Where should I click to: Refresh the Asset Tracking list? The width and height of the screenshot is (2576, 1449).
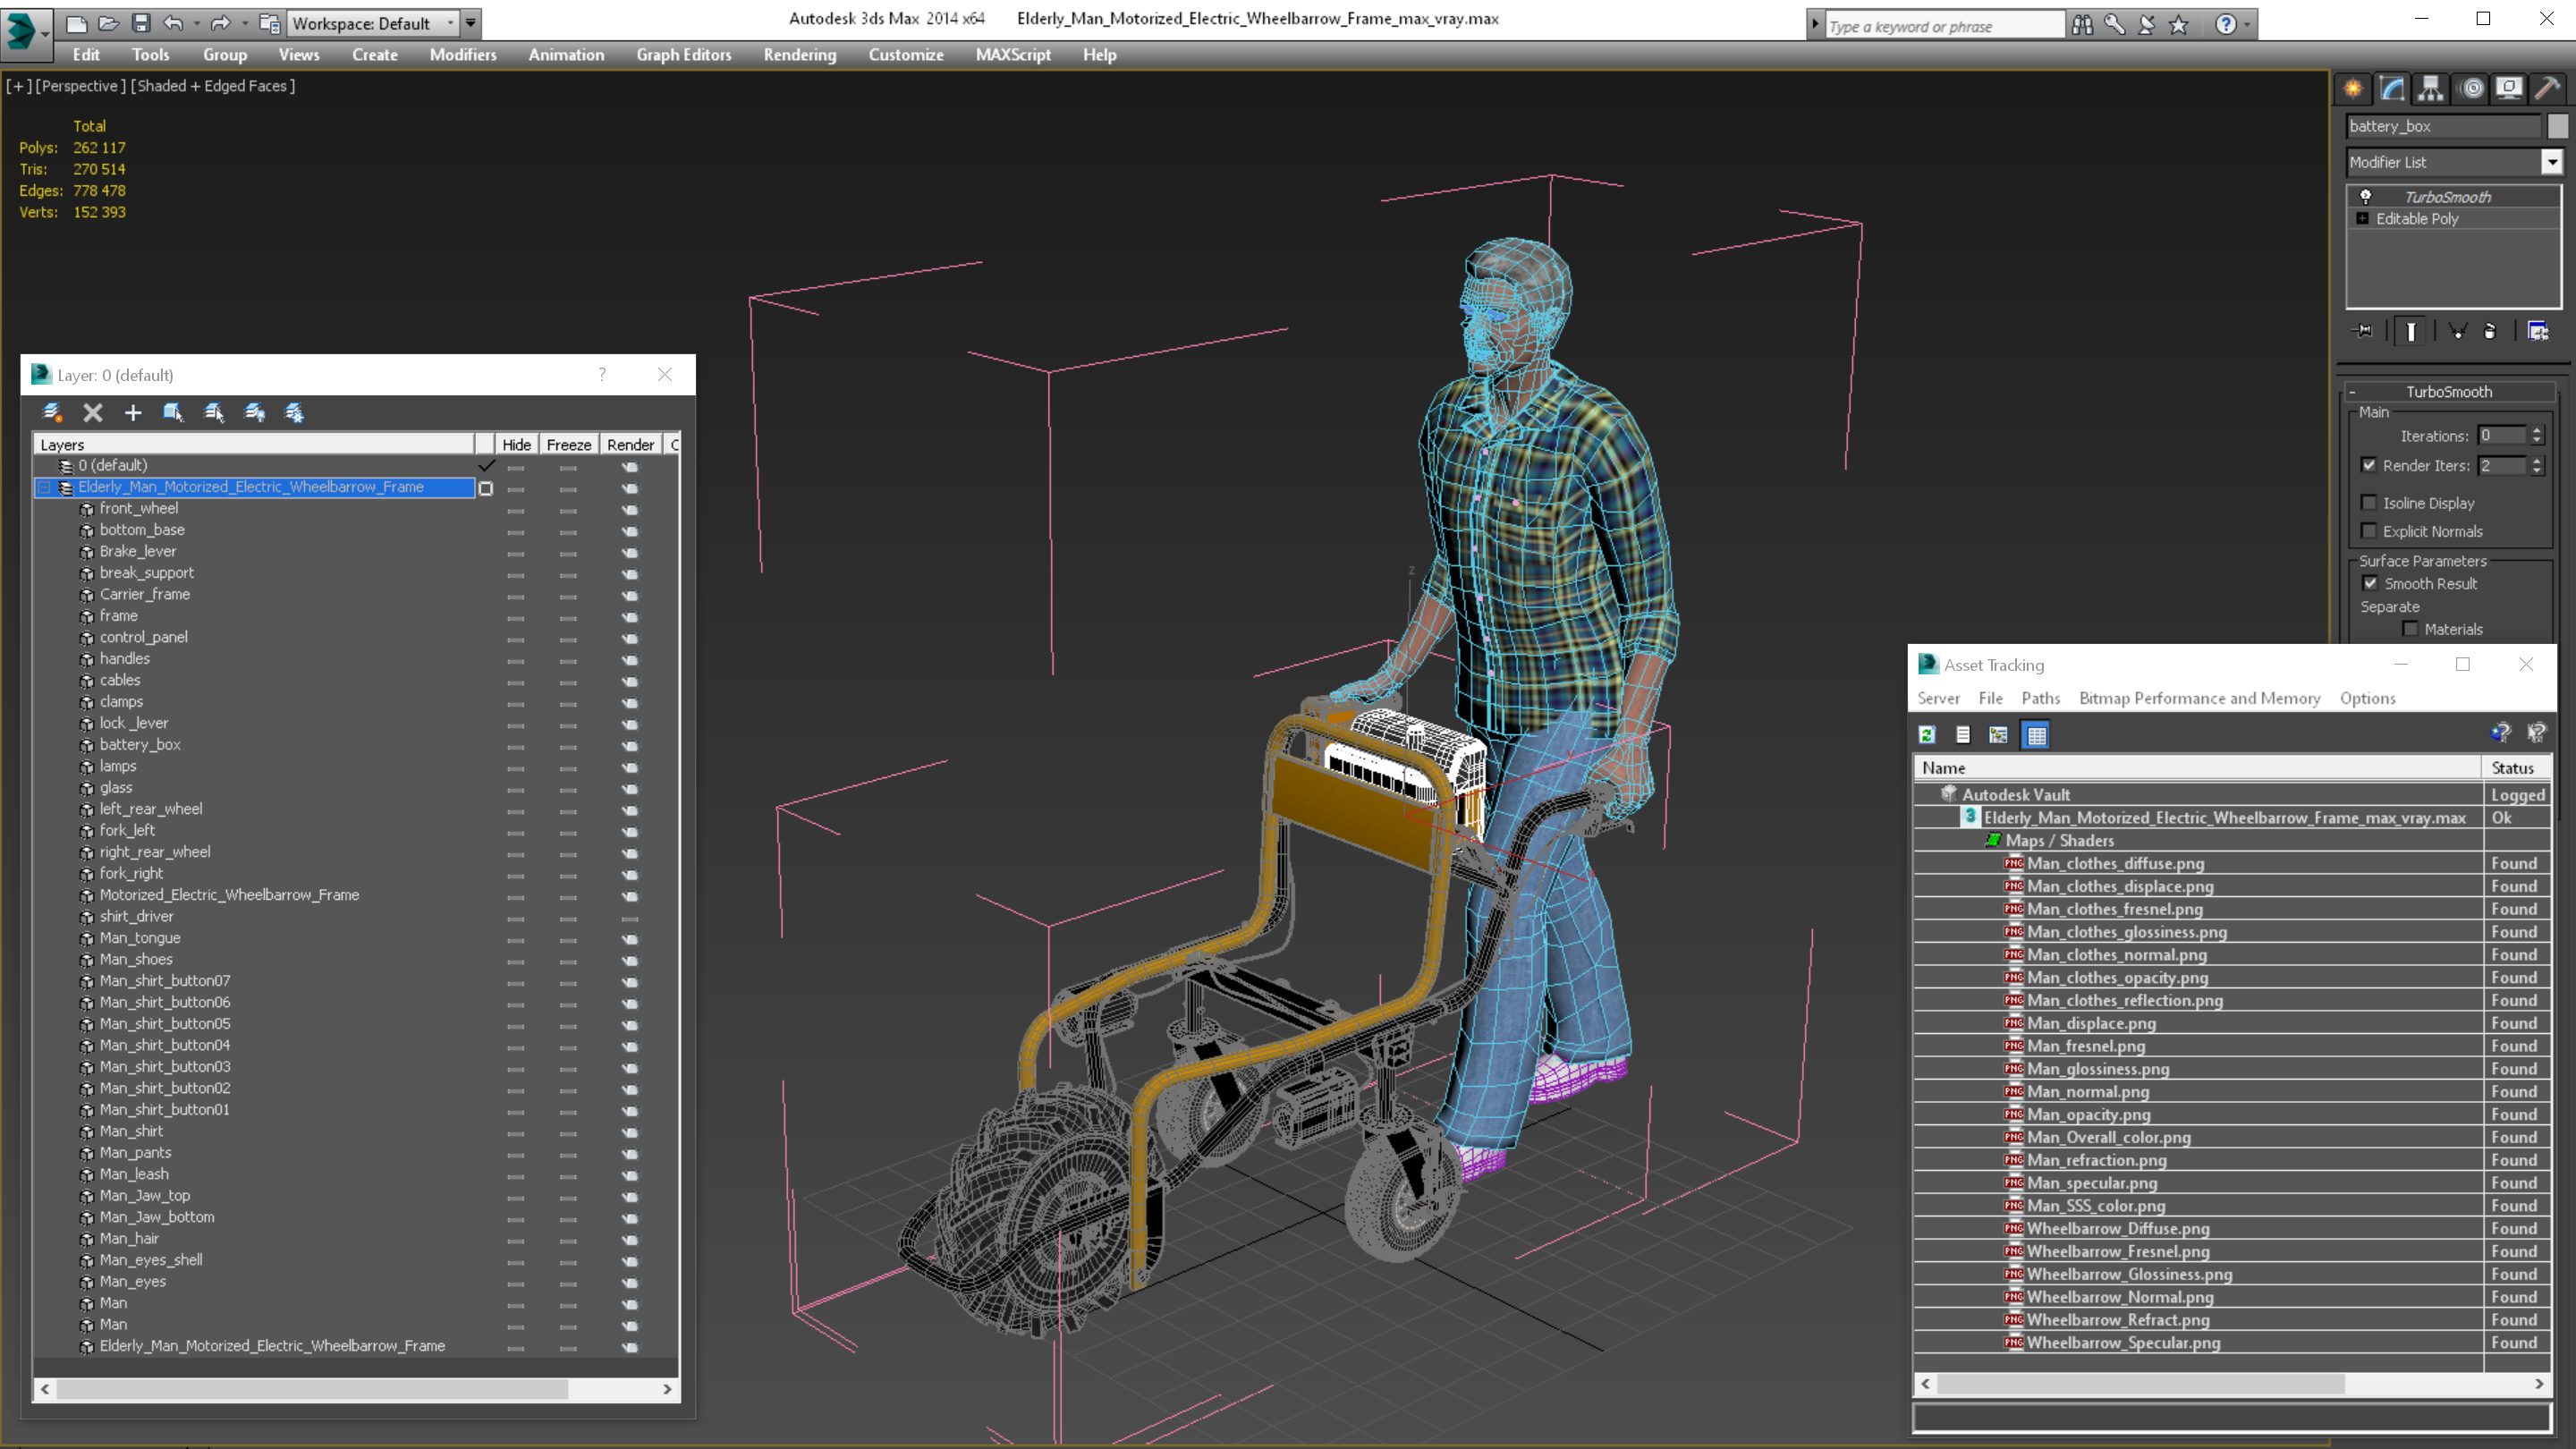[1927, 735]
